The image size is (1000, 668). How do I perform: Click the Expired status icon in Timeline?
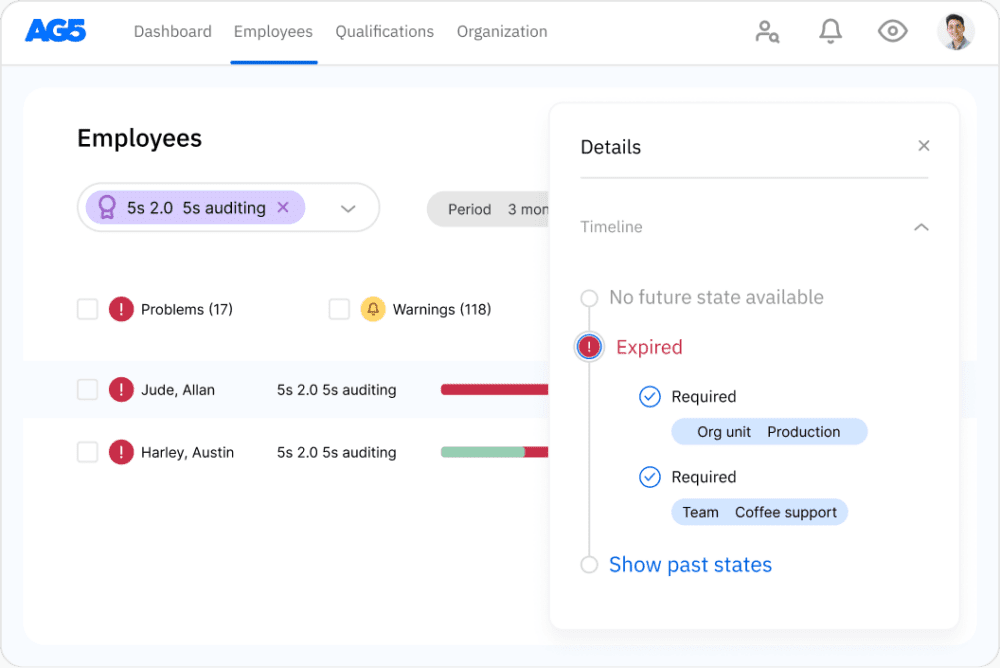click(588, 346)
